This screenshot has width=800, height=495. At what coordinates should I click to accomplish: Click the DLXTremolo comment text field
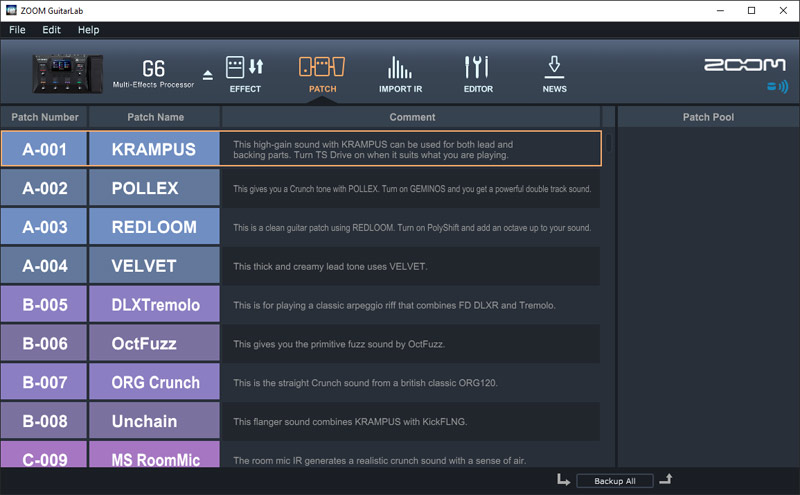tap(410, 305)
